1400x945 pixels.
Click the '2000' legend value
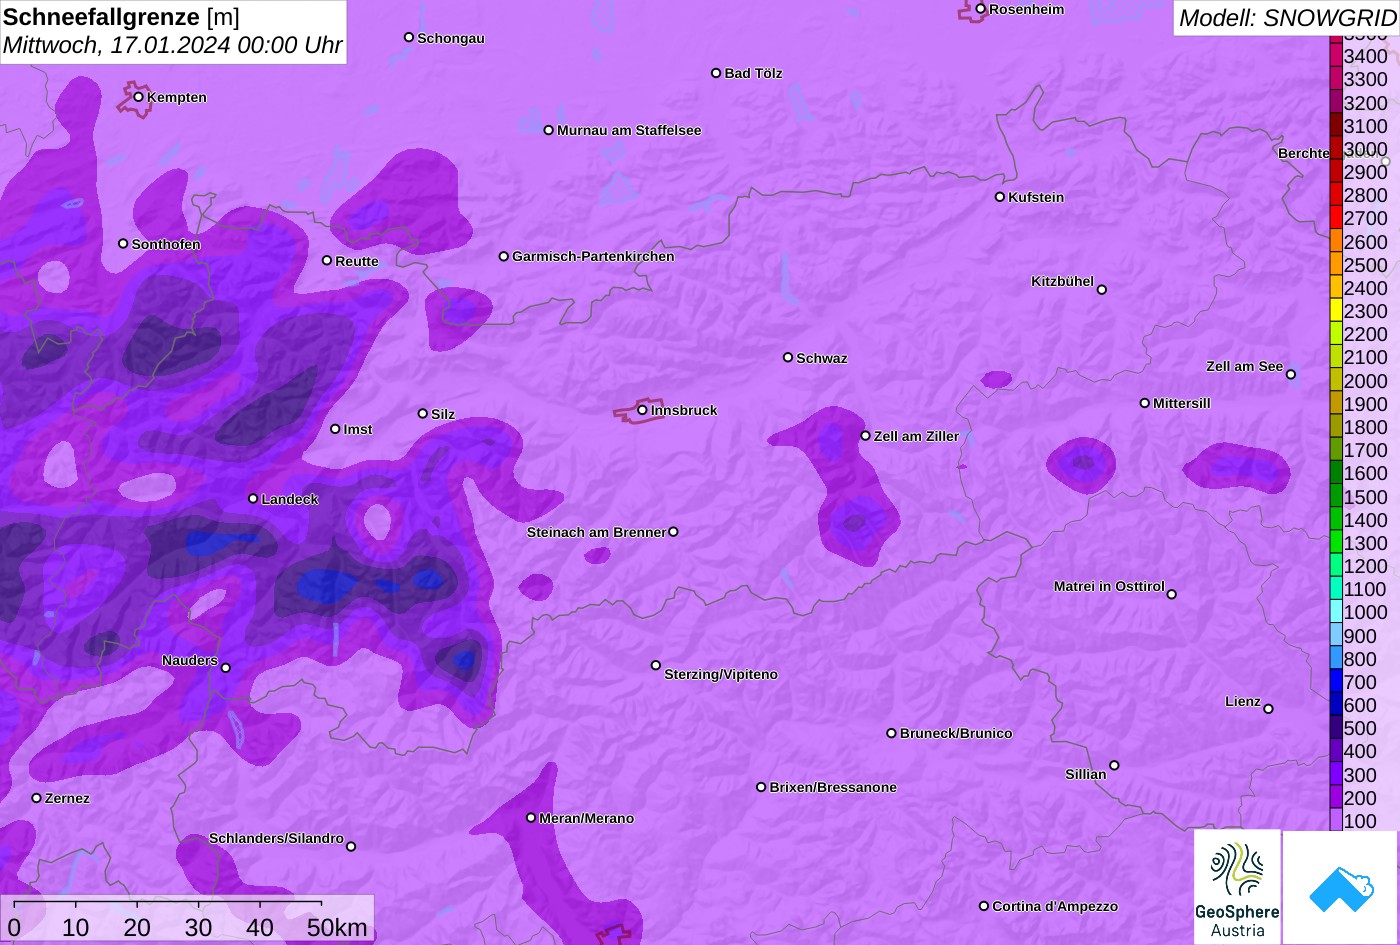(1366, 381)
